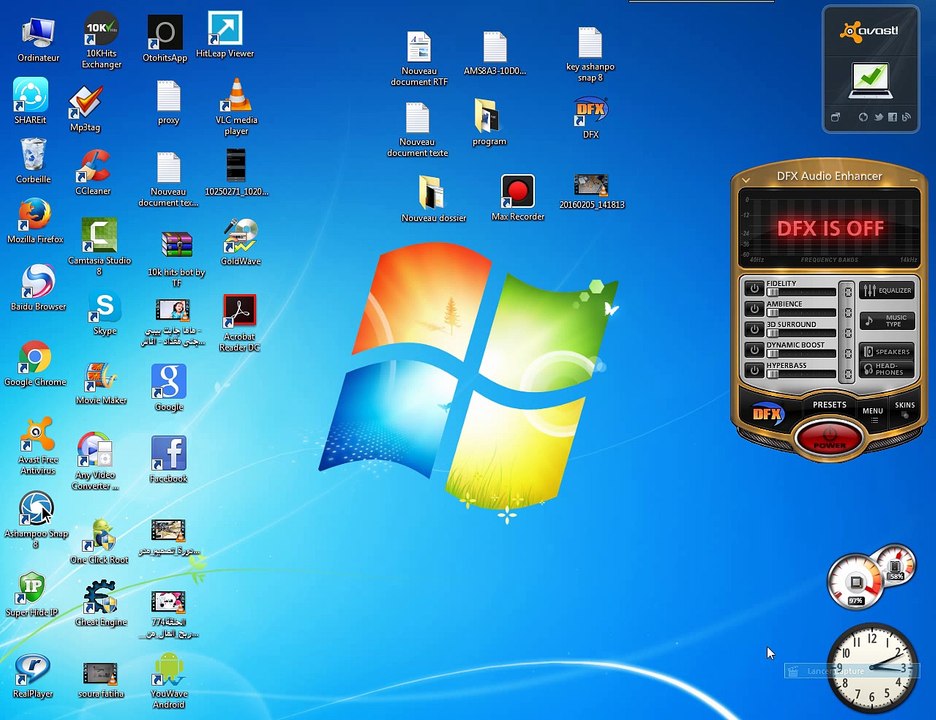Open the YouWave Android shortcut
Image resolution: width=936 pixels, height=720 pixels.
[169, 681]
